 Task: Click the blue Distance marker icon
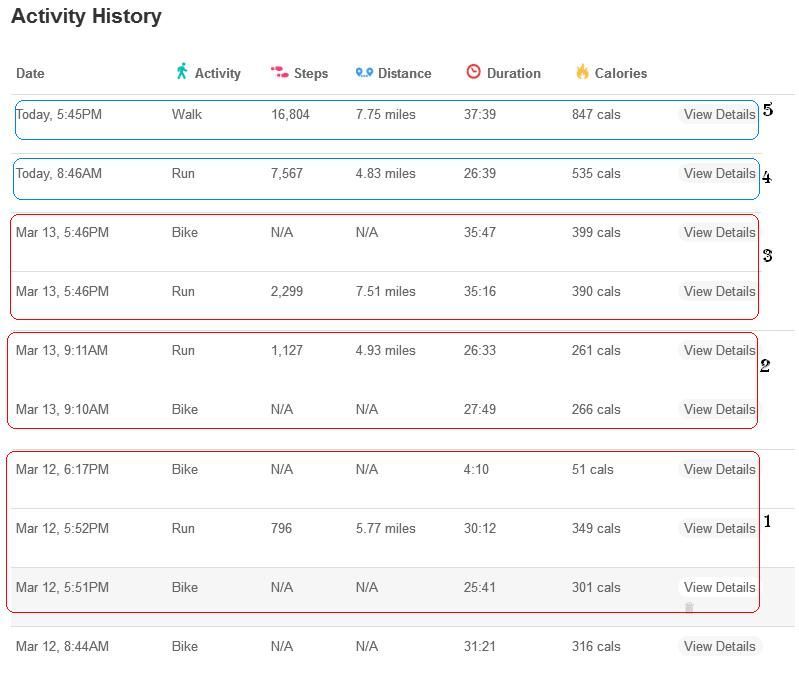pyautogui.click(x=364, y=72)
